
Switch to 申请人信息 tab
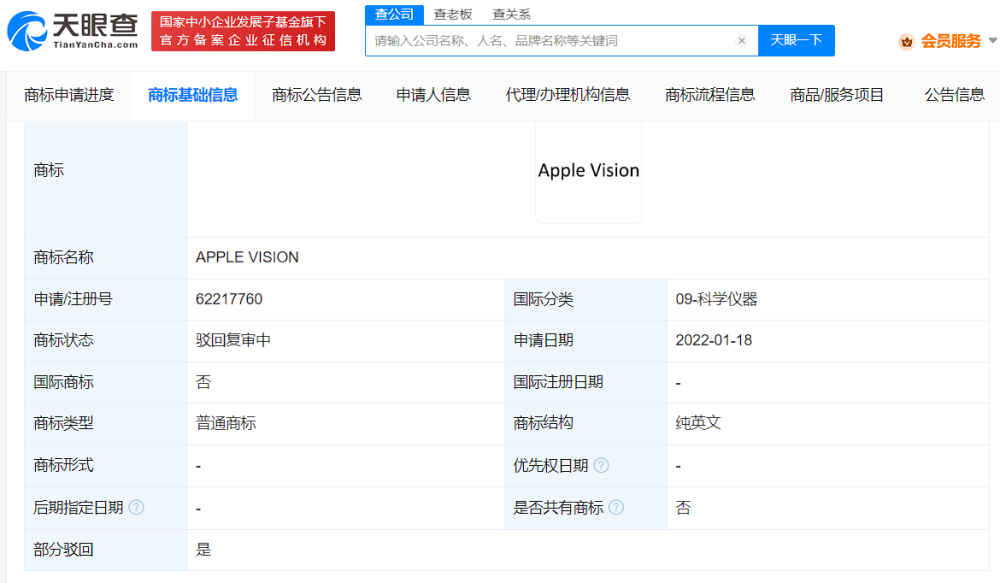[x=433, y=95]
